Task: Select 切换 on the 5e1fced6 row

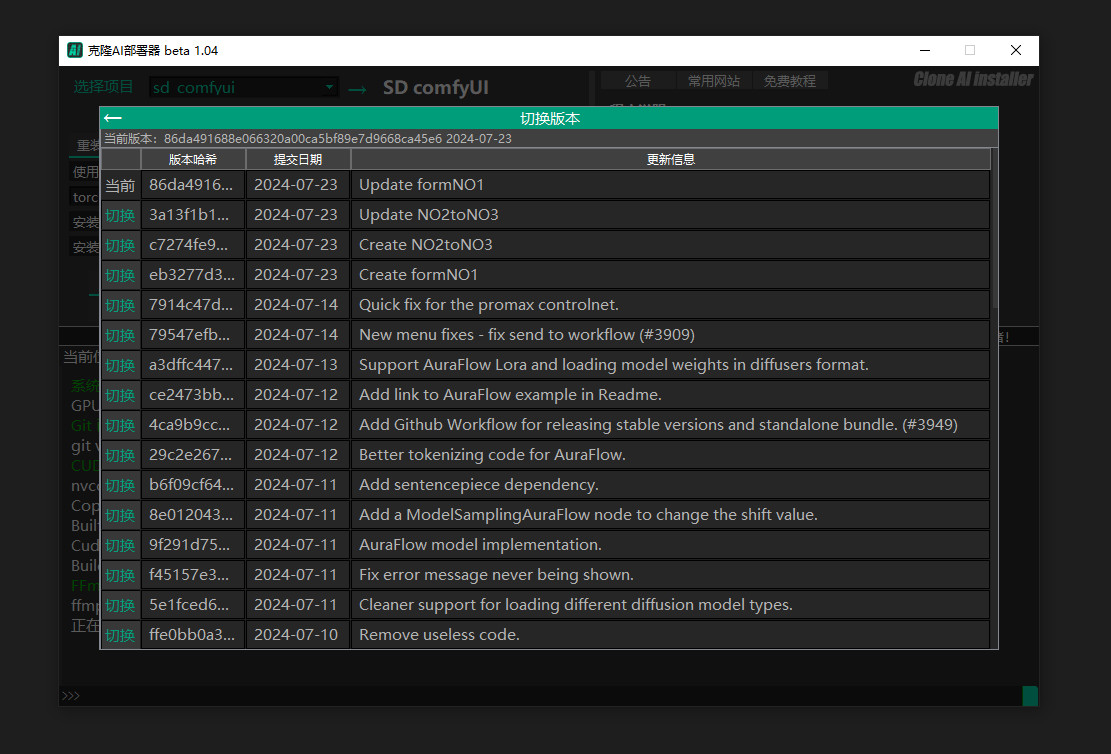Action: point(120,604)
